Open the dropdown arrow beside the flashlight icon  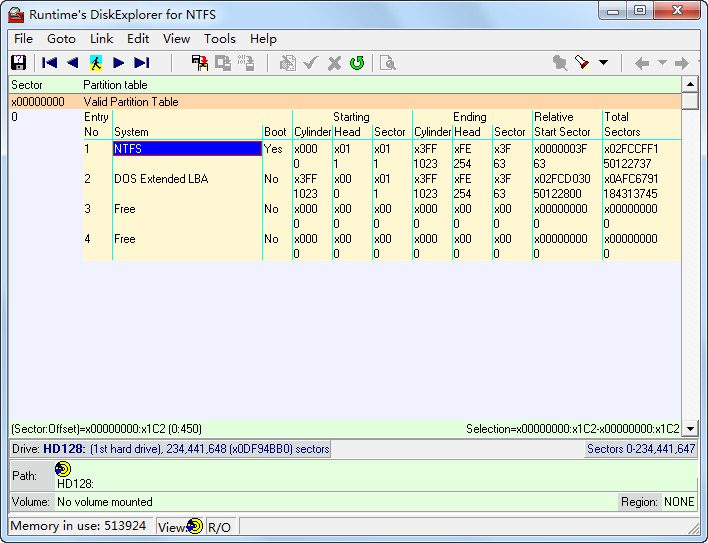[603, 63]
